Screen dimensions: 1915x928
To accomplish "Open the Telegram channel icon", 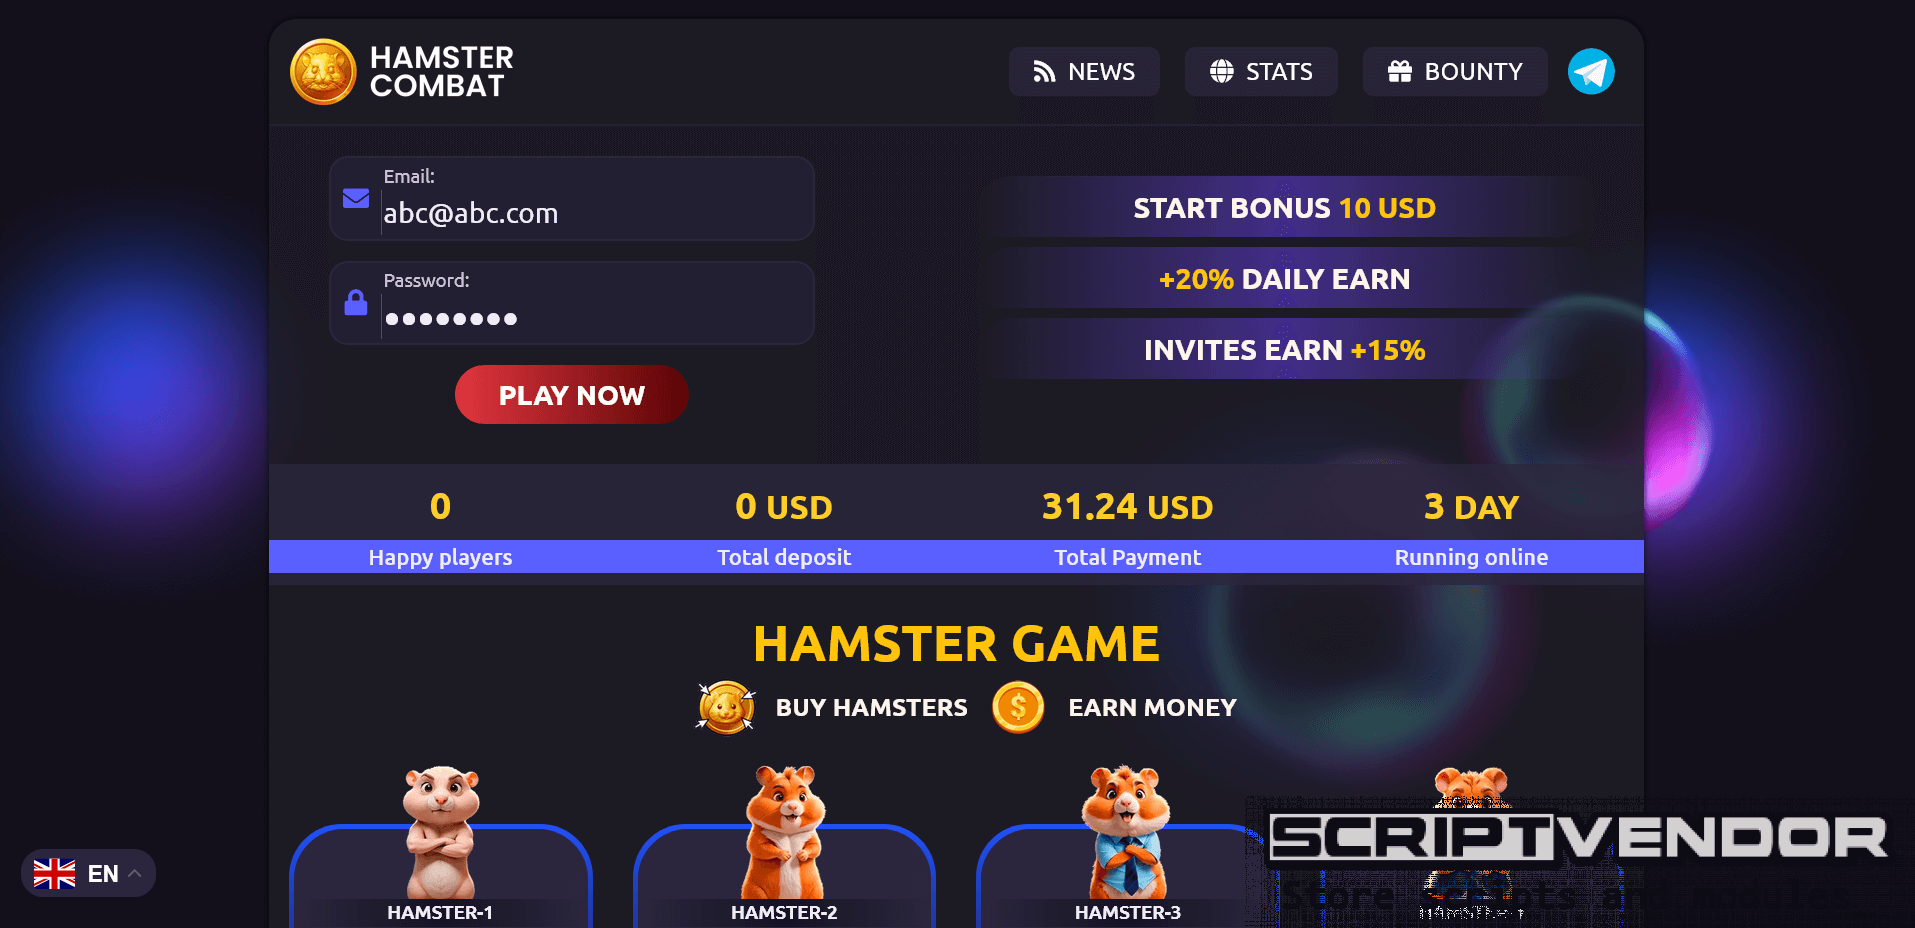I will [x=1590, y=72].
